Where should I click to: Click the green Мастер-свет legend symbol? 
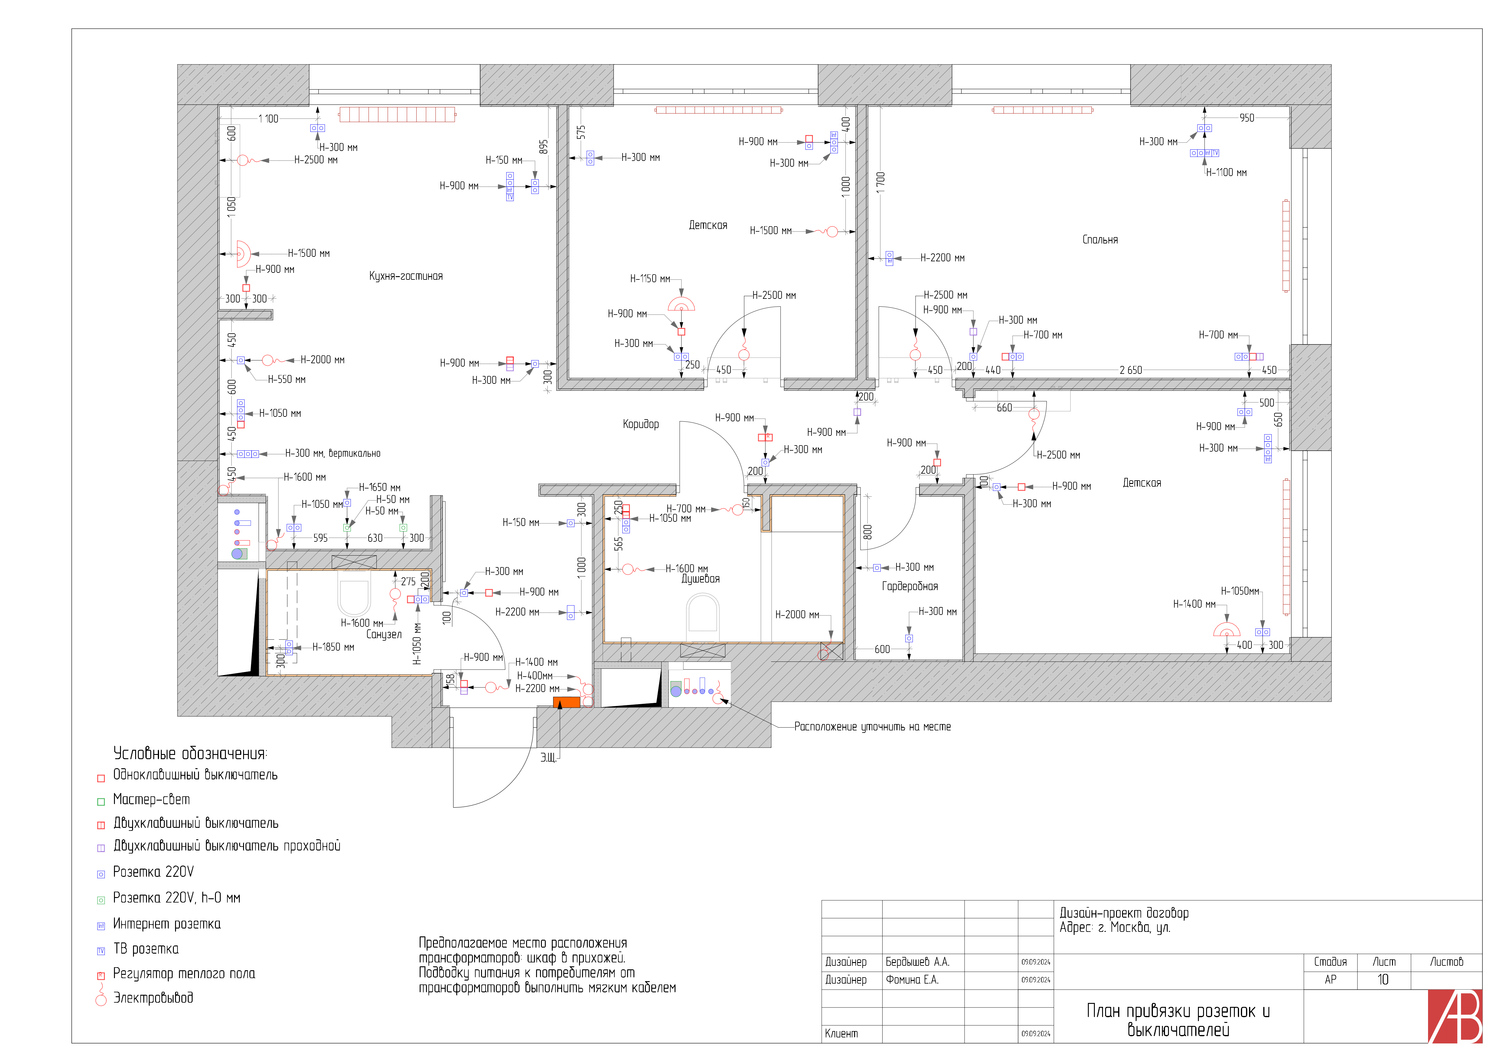point(101,802)
